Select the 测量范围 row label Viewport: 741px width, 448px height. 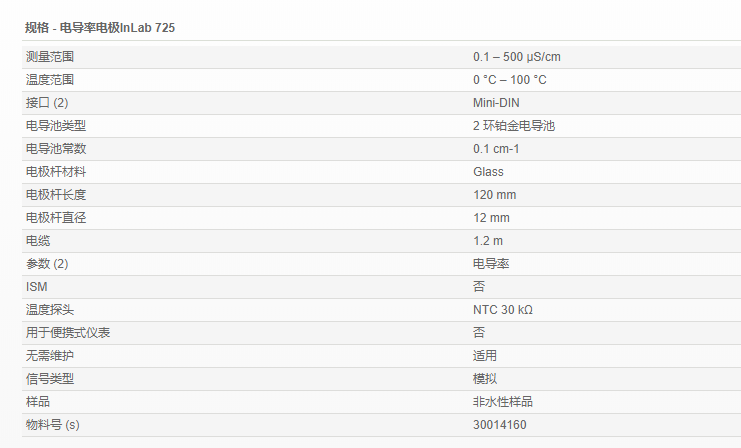point(50,57)
